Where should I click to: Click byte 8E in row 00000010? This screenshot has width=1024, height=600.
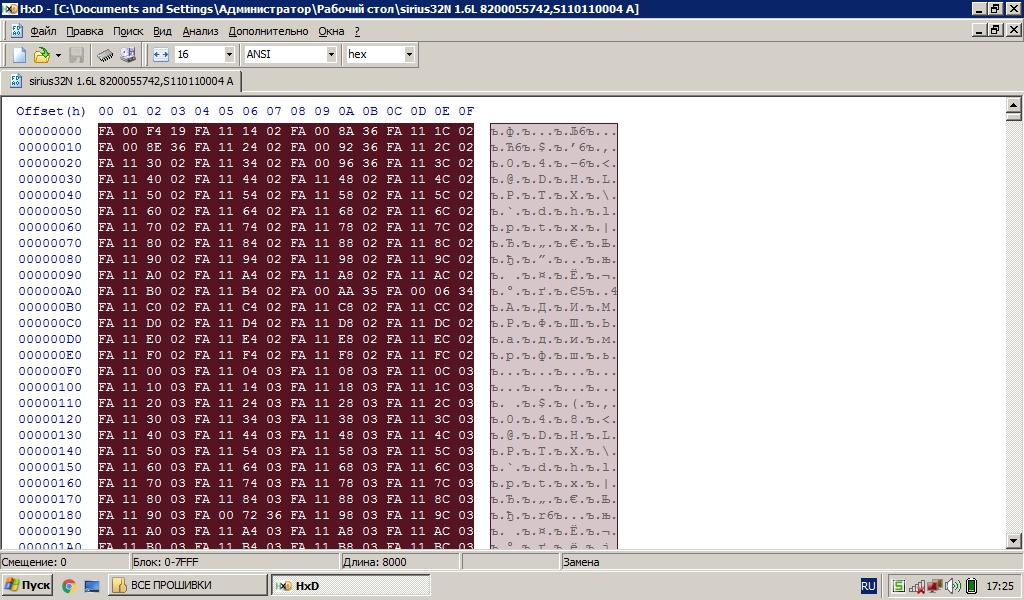[154, 147]
